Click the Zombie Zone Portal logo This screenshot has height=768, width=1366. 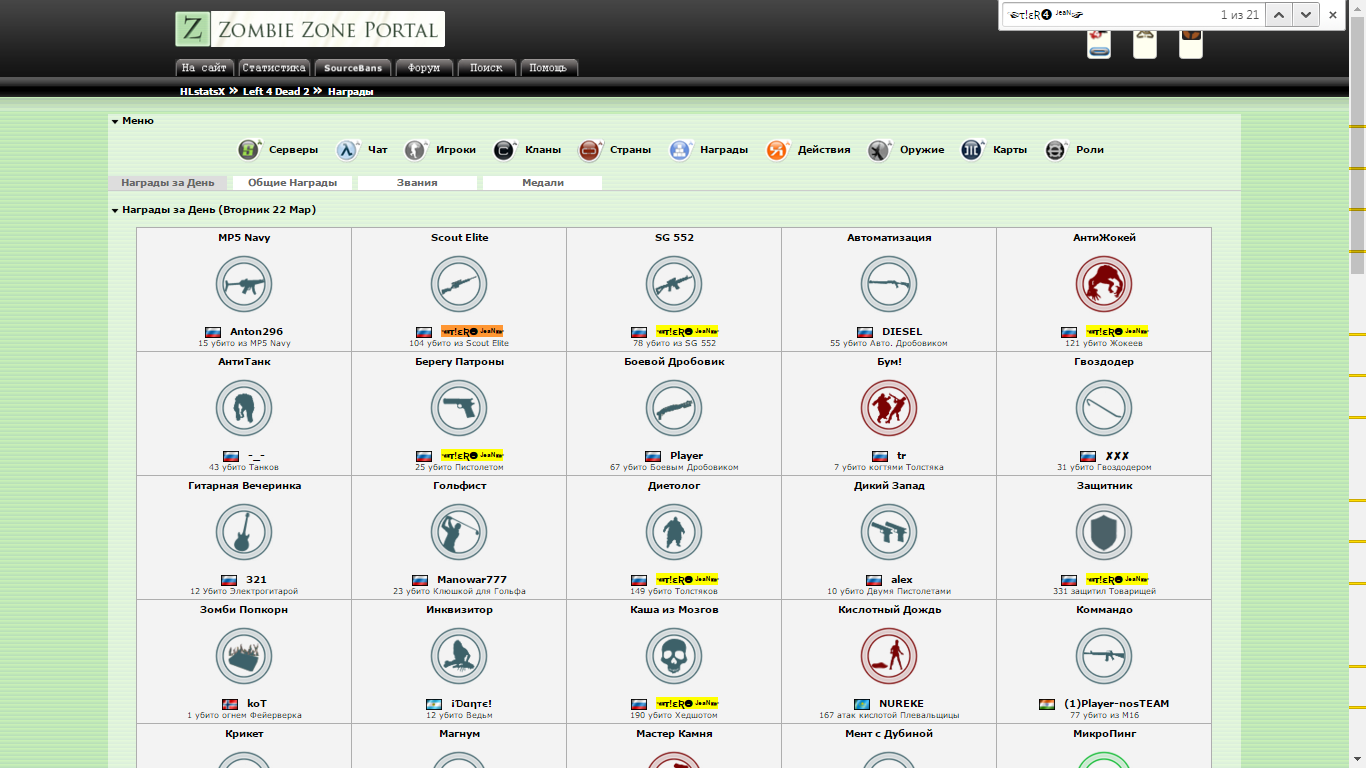click(310, 29)
